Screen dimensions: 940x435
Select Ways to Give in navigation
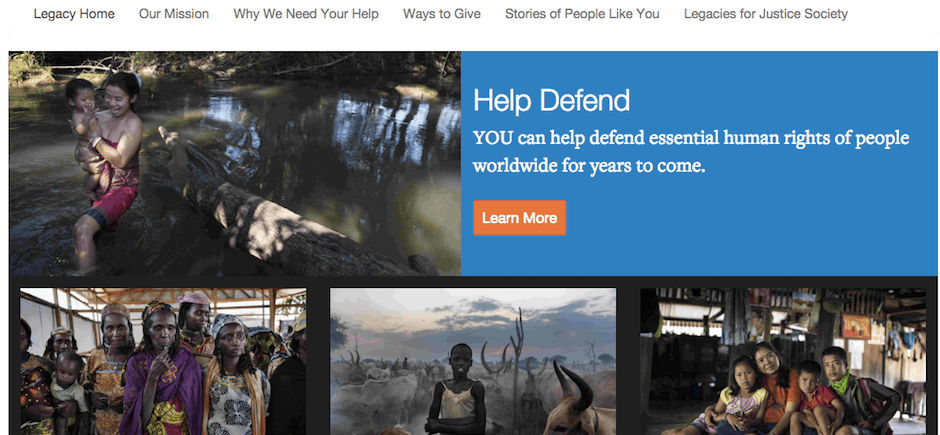click(442, 13)
